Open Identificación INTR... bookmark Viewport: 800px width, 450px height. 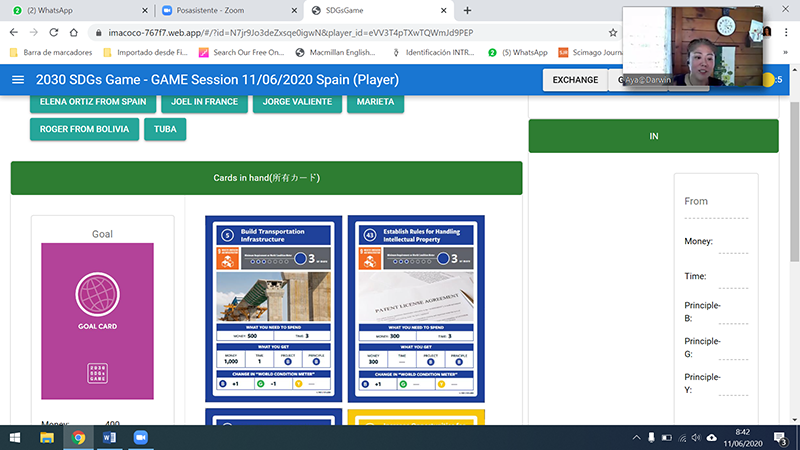(433, 53)
